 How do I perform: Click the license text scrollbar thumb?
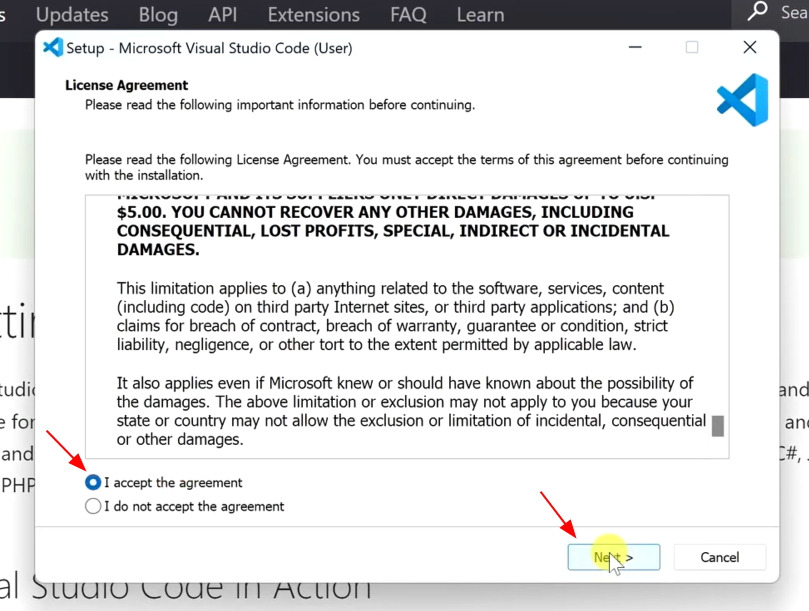(717, 426)
